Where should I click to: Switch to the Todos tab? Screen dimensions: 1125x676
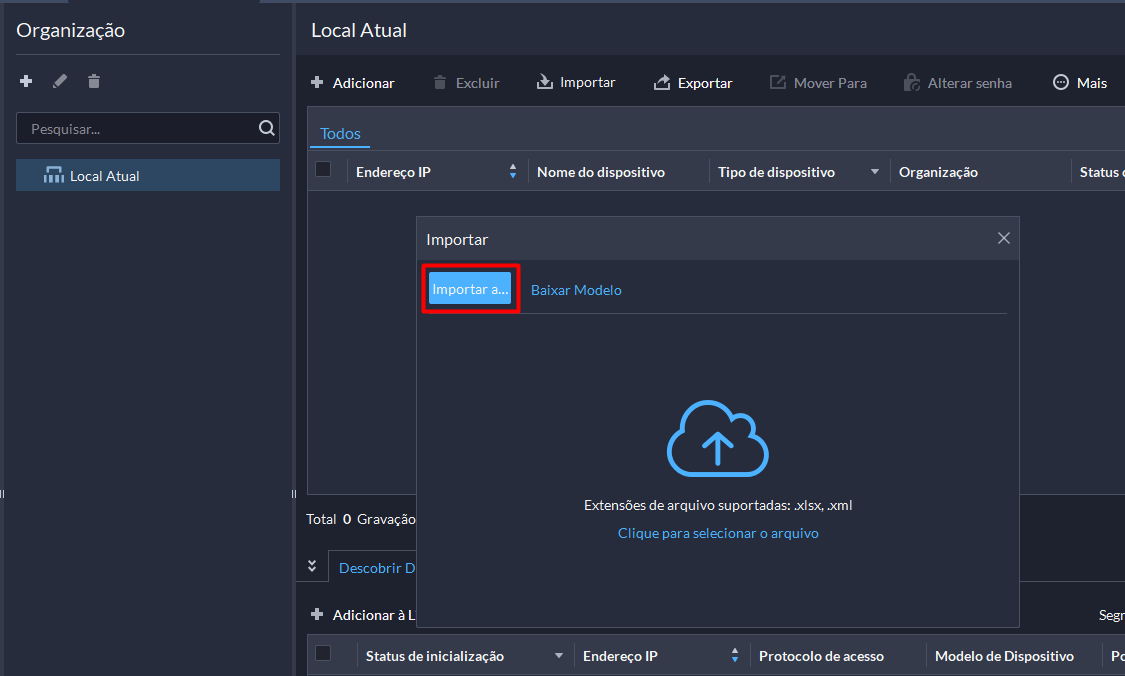(x=340, y=133)
